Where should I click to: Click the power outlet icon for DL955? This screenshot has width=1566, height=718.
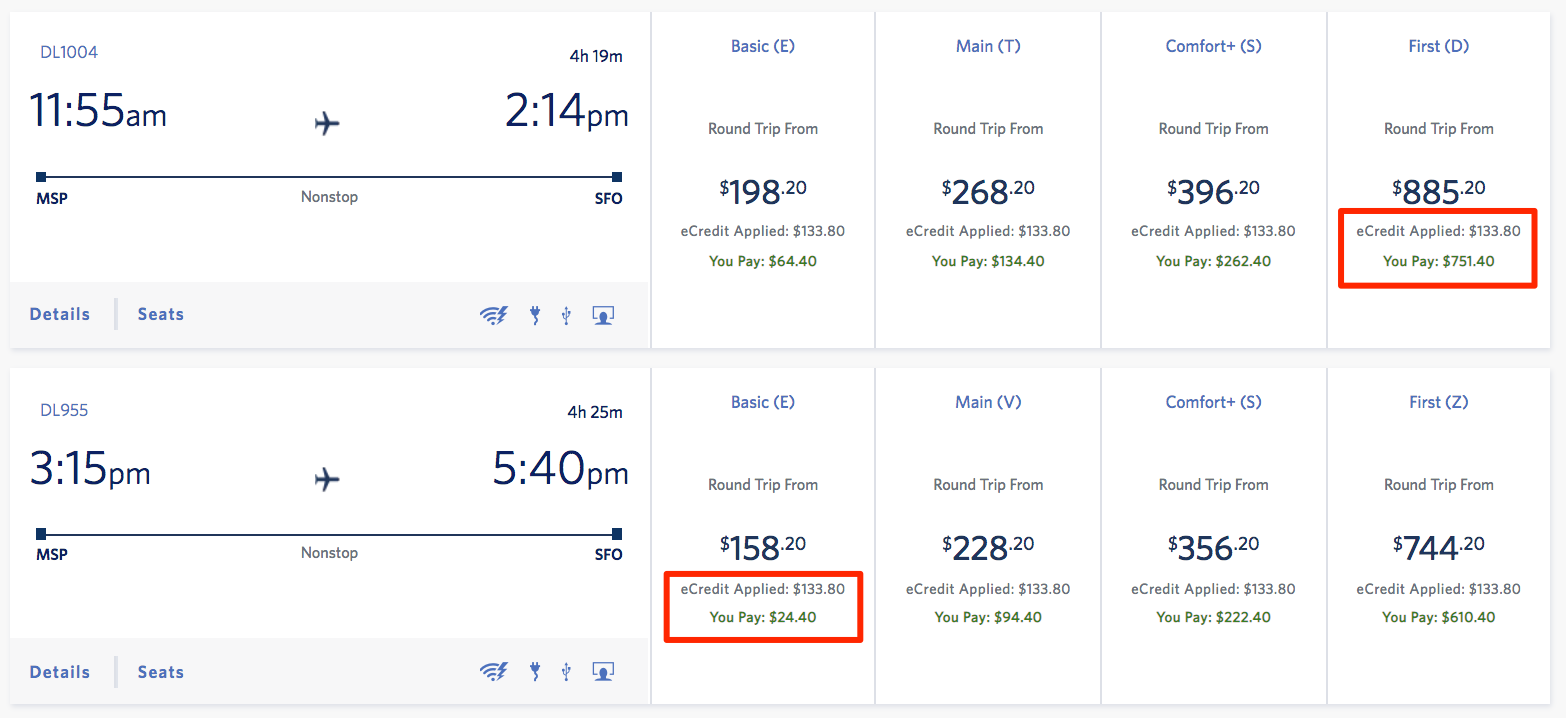pyautogui.click(x=535, y=671)
